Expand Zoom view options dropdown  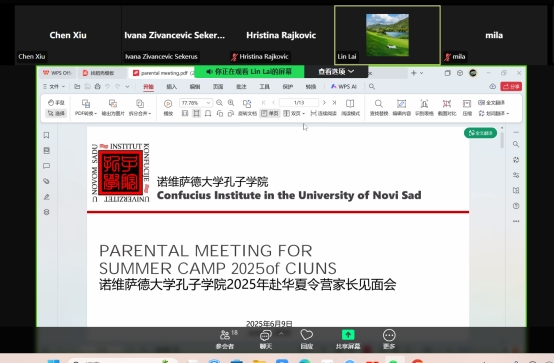[336, 71]
